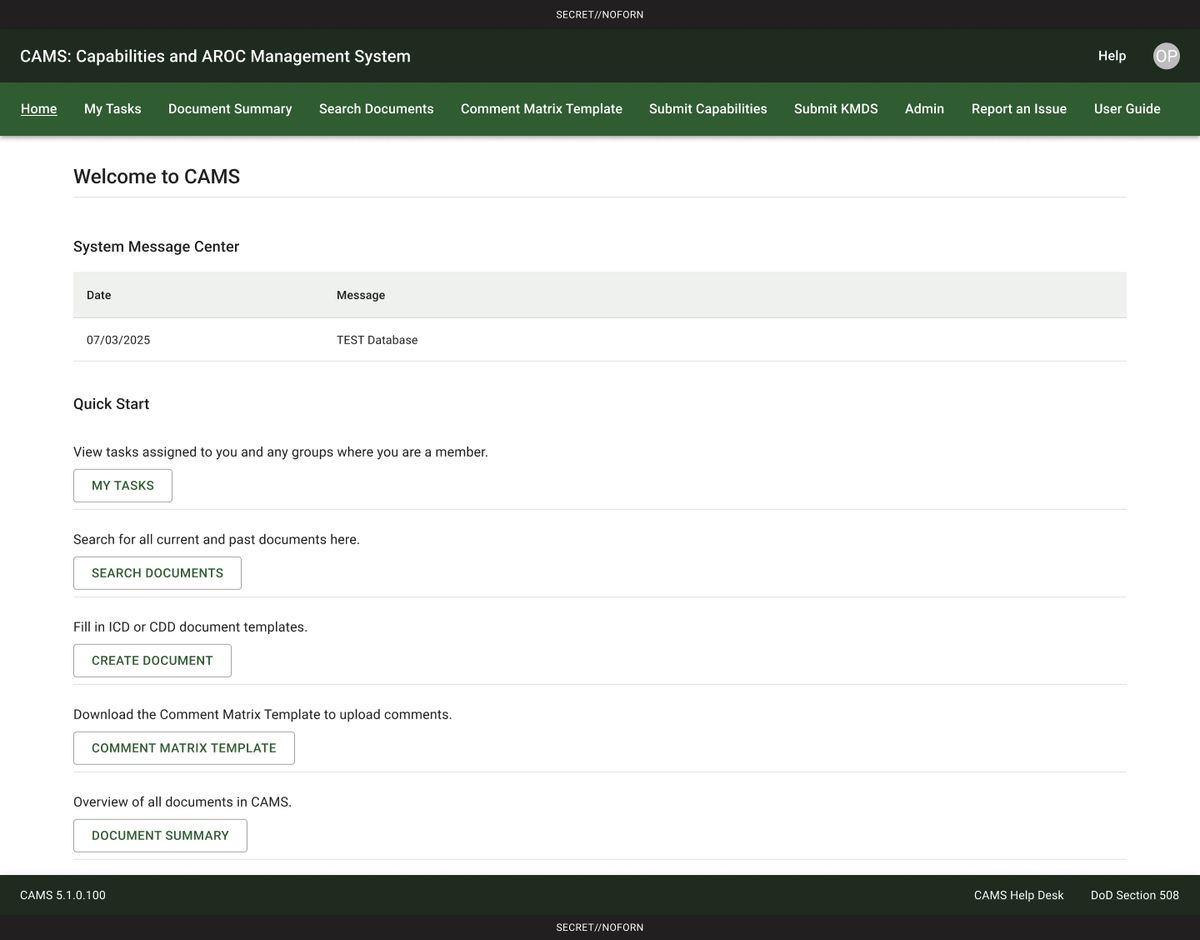Screen dimensions: 1200x940
Task: Click the CAMS application title in header
Action: (215, 56)
